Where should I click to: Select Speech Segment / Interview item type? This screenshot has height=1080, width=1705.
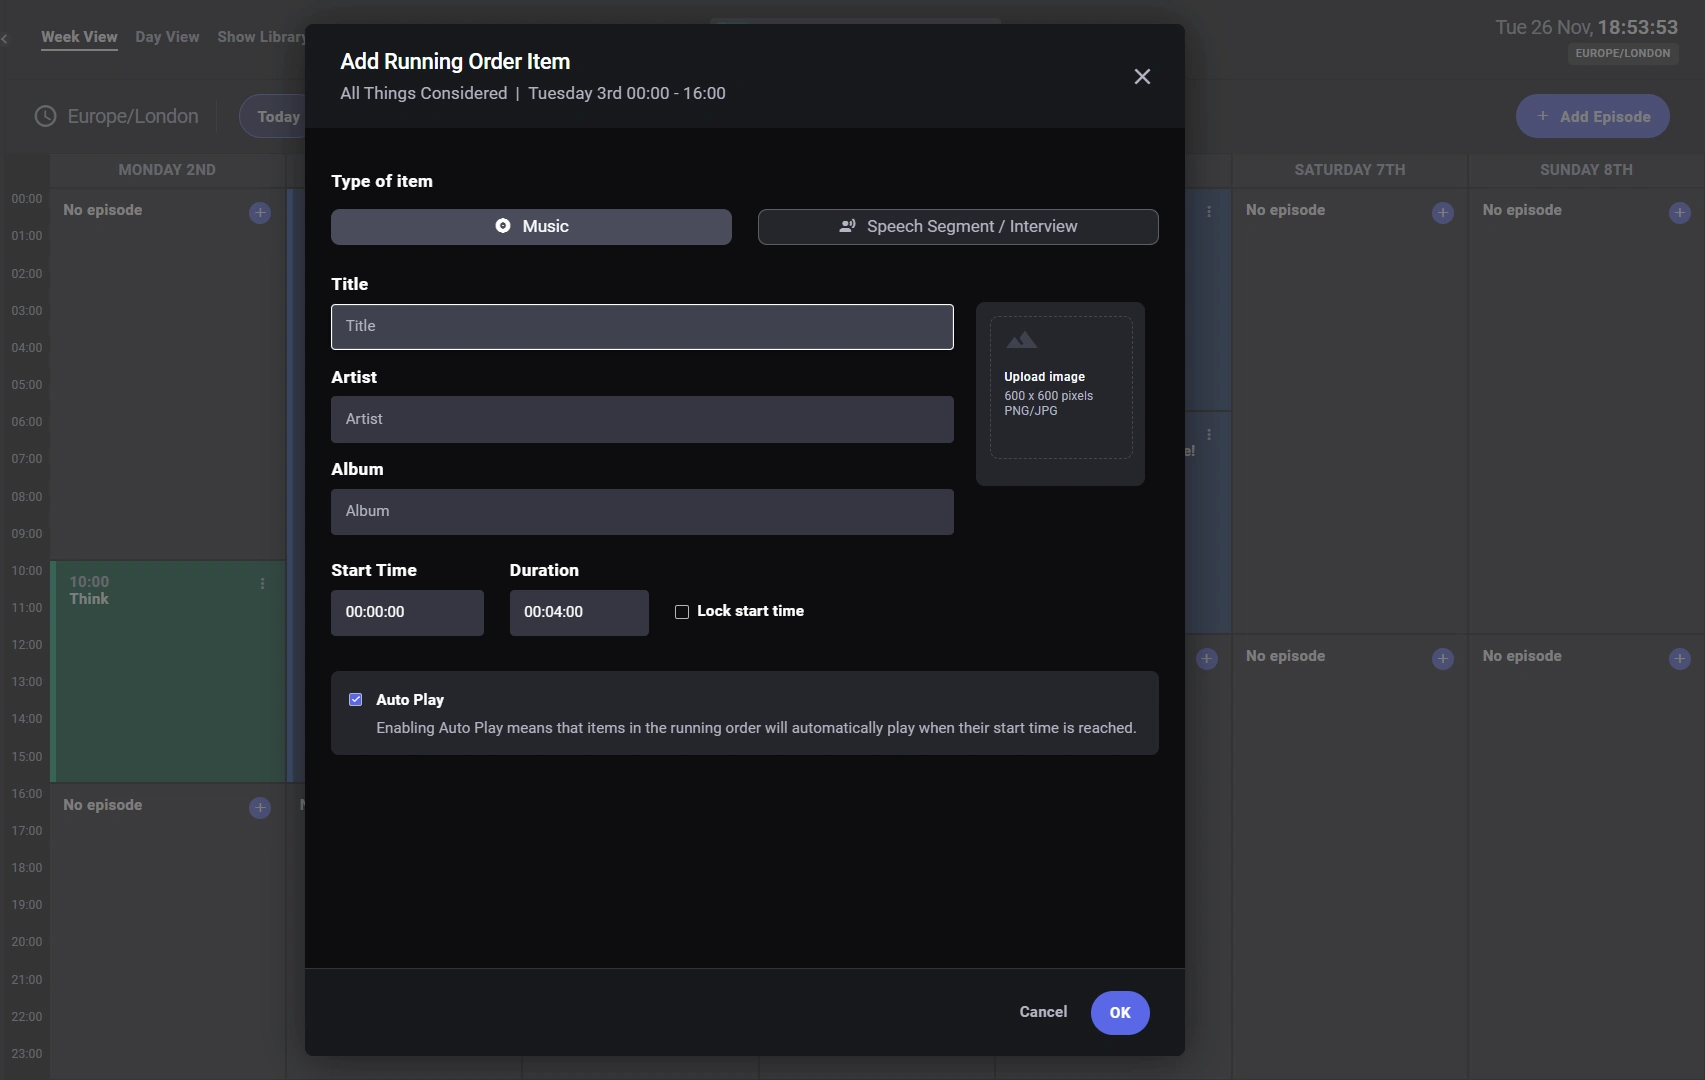coord(958,227)
